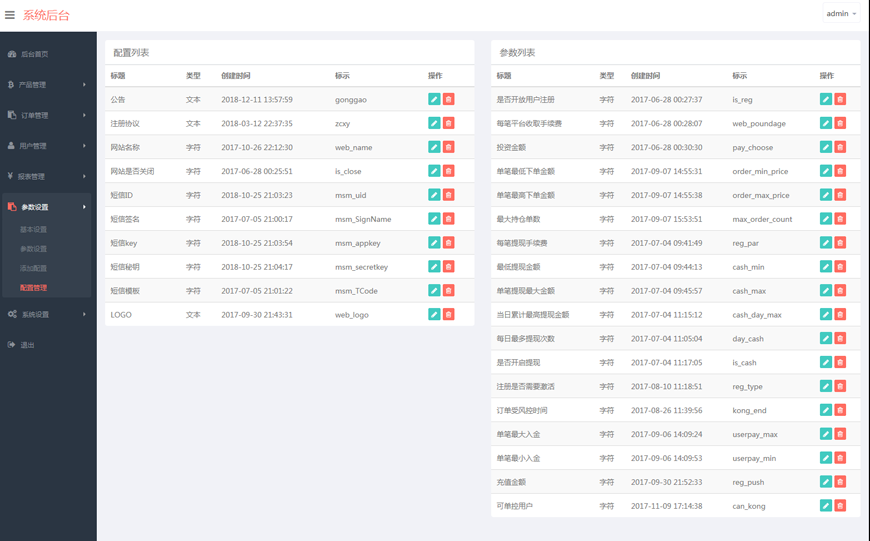This screenshot has width=870, height=541.
Task: Expand 系统设置 sidebar menu
Action: [x=47, y=314]
